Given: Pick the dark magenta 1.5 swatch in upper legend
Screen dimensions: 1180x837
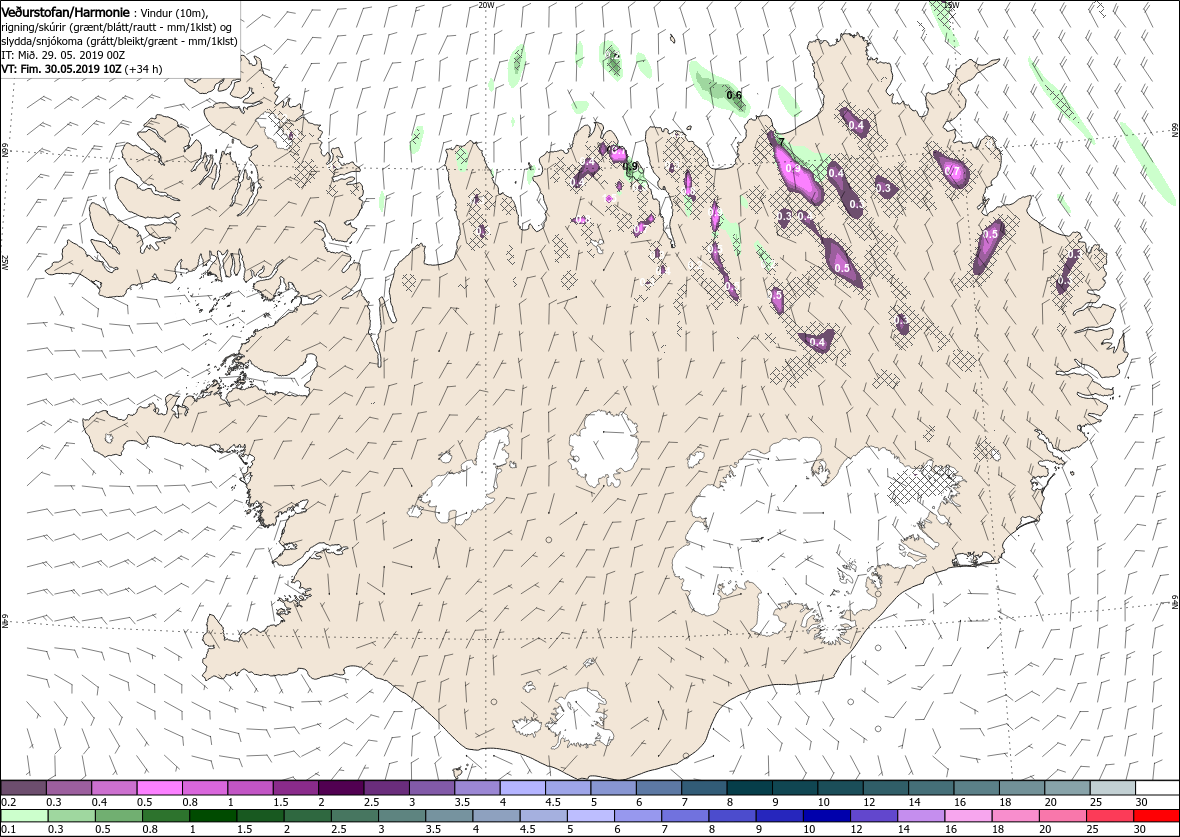Looking at the screenshot, I should click(x=296, y=787).
